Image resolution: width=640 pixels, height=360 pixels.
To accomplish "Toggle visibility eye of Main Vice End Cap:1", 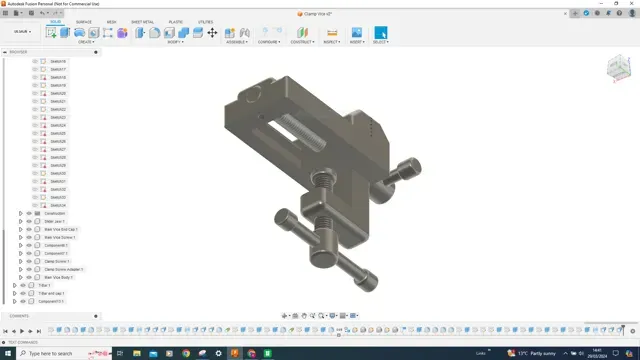I will coord(29,229).
